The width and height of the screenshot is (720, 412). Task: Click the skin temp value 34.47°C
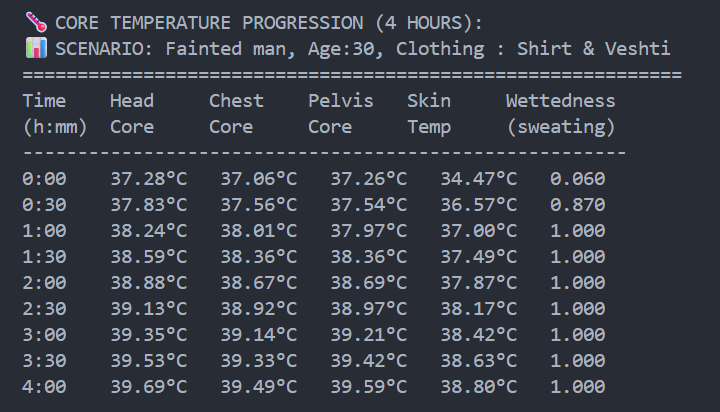point(478,179)
